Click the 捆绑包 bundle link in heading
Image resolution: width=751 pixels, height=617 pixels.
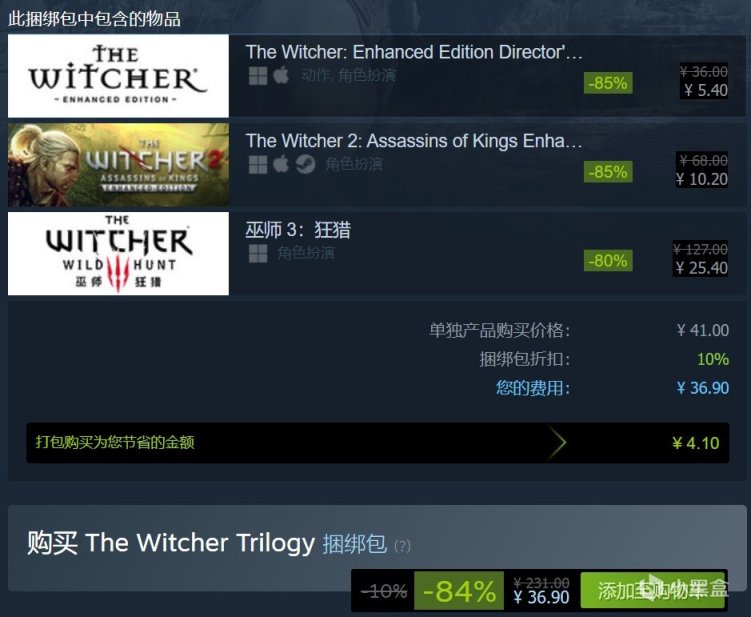click(354, 544)
